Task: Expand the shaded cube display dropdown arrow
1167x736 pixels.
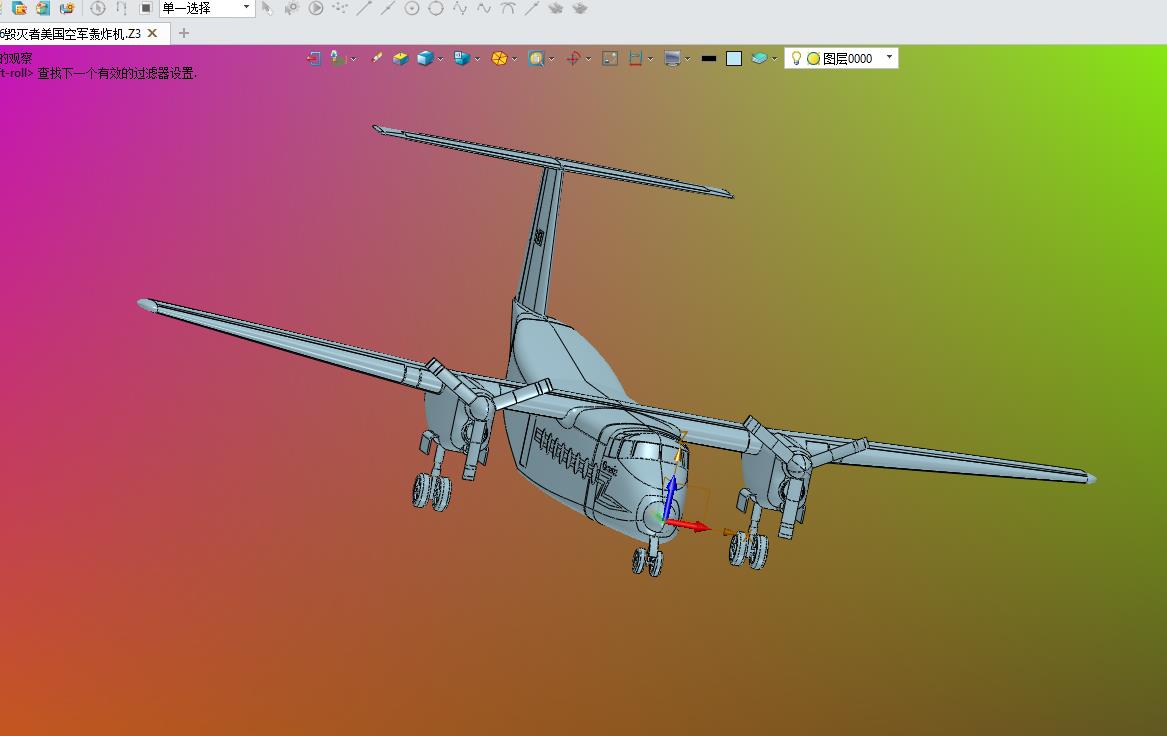Action: (x=441, y=59)
